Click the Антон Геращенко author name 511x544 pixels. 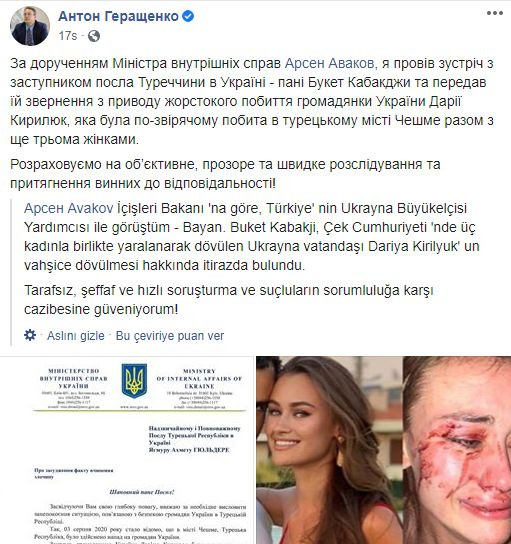pyautogui.click(x=118, y=16)
